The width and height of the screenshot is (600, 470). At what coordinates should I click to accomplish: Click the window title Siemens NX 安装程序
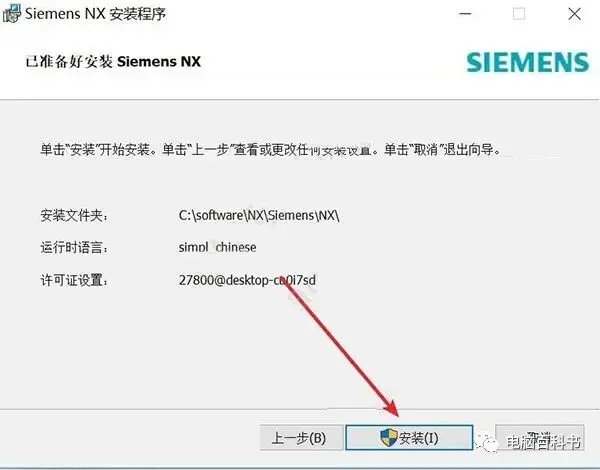pos(95,14)
